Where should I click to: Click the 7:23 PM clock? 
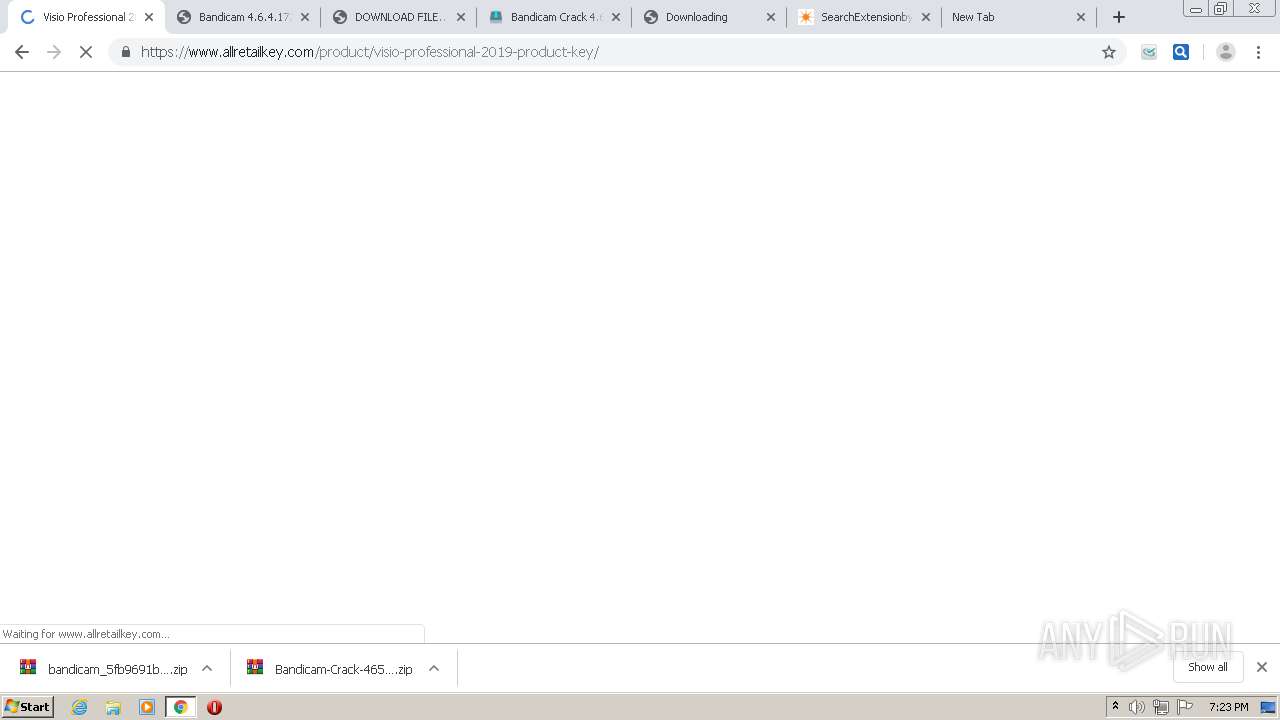click(x=1228, y=707)
